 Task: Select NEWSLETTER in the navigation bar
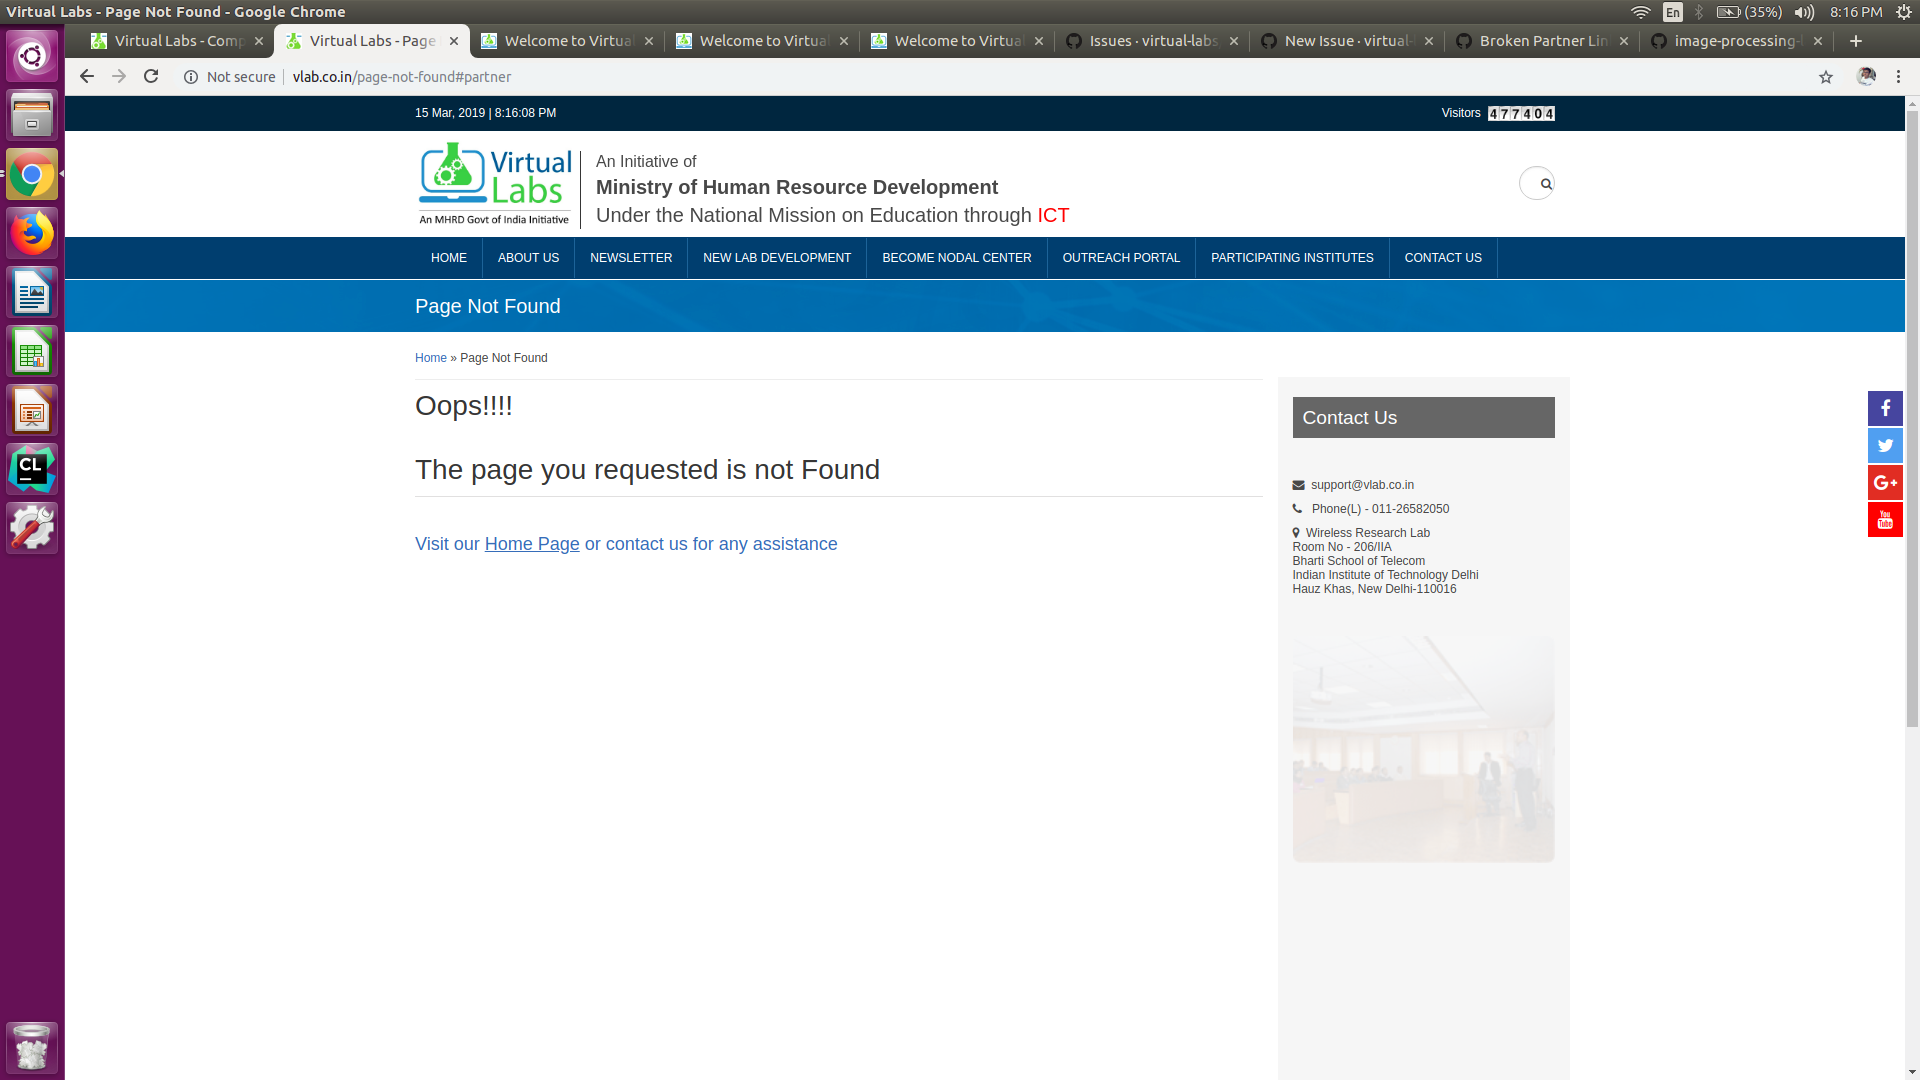pyautogui.click(x=630, y=257)
